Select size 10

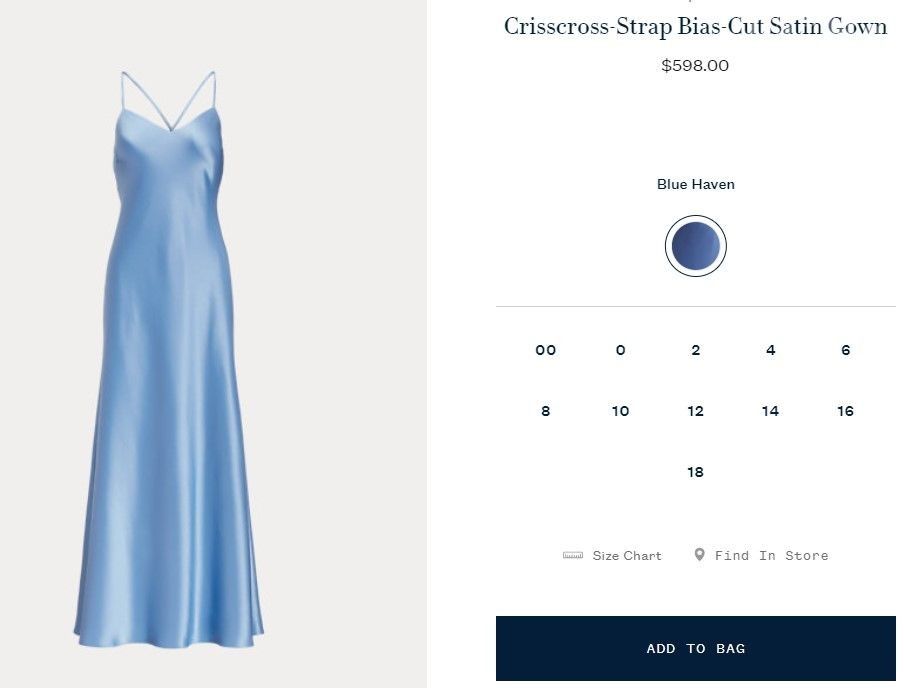pos(620,411)
